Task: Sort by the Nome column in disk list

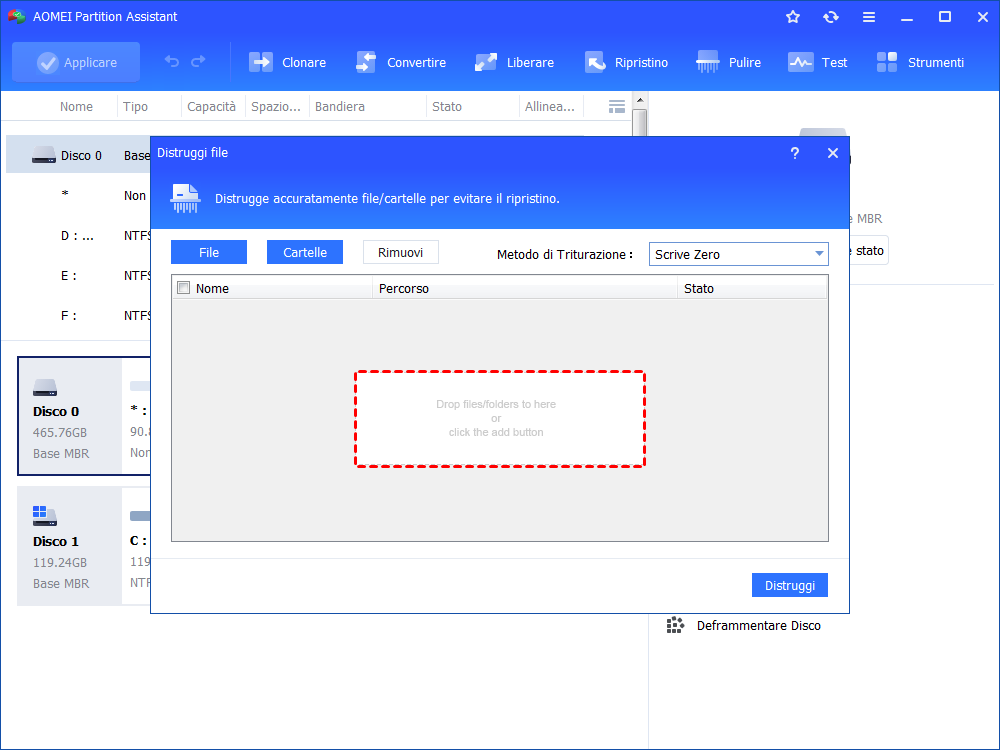Action: coord(77,107)
